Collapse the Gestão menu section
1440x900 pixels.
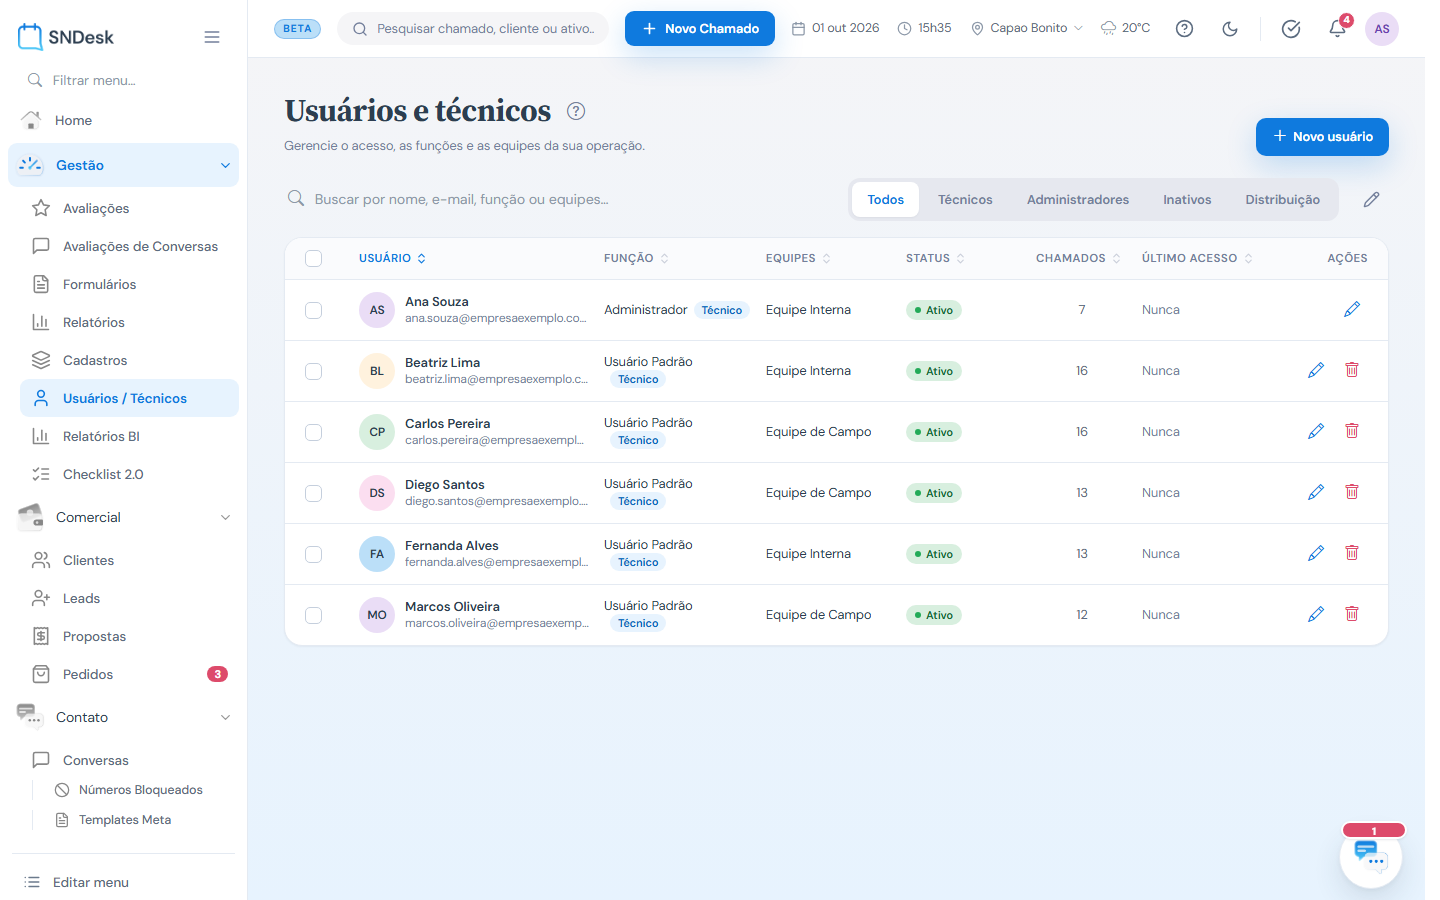pyautogui.click(x=124, y=165)
